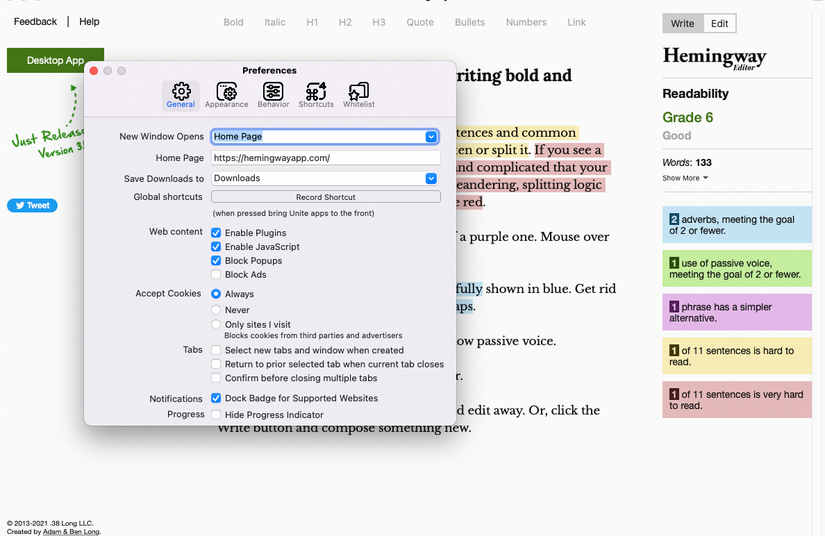Select Always for Accept Cookies
Image resolution: width=825 pixels, height=536 pixels.
[216, 294]
